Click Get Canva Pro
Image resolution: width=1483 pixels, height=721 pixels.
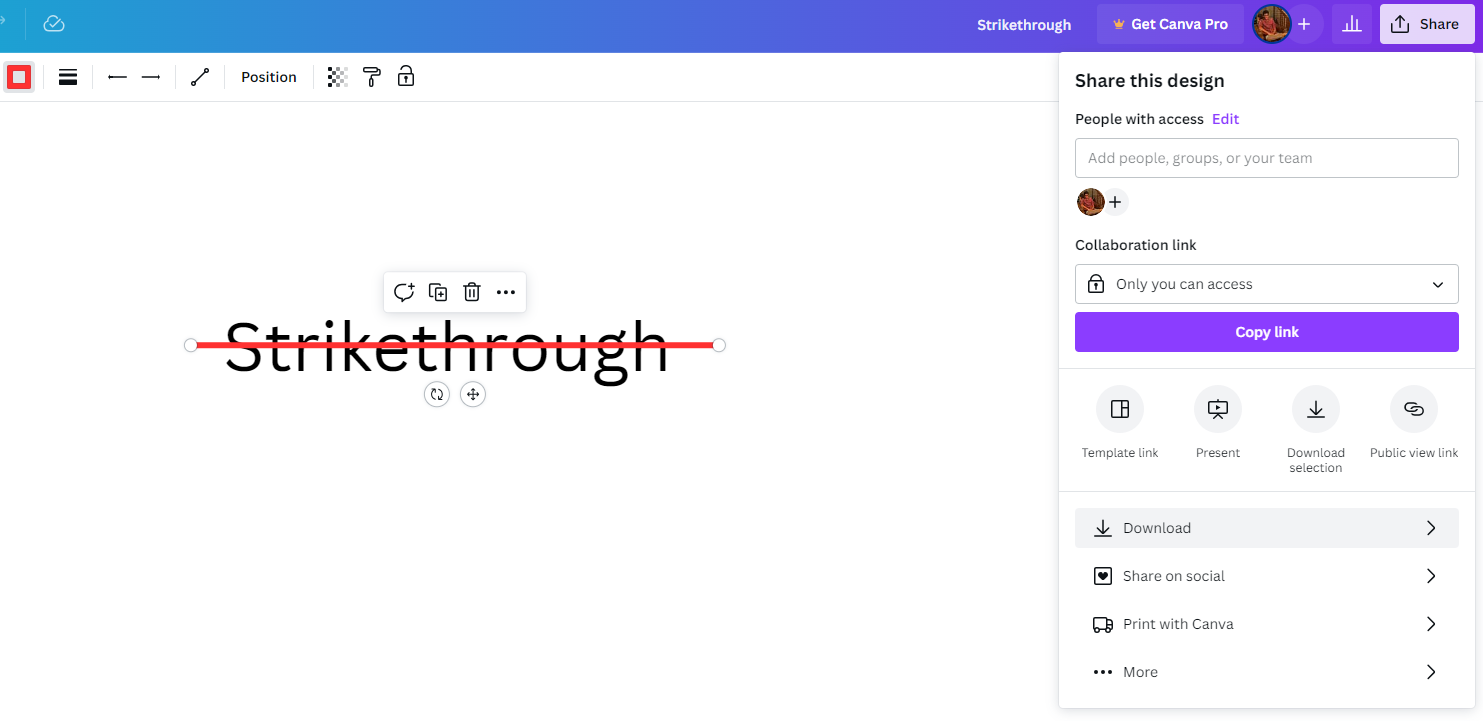[x=1170, y=24]
